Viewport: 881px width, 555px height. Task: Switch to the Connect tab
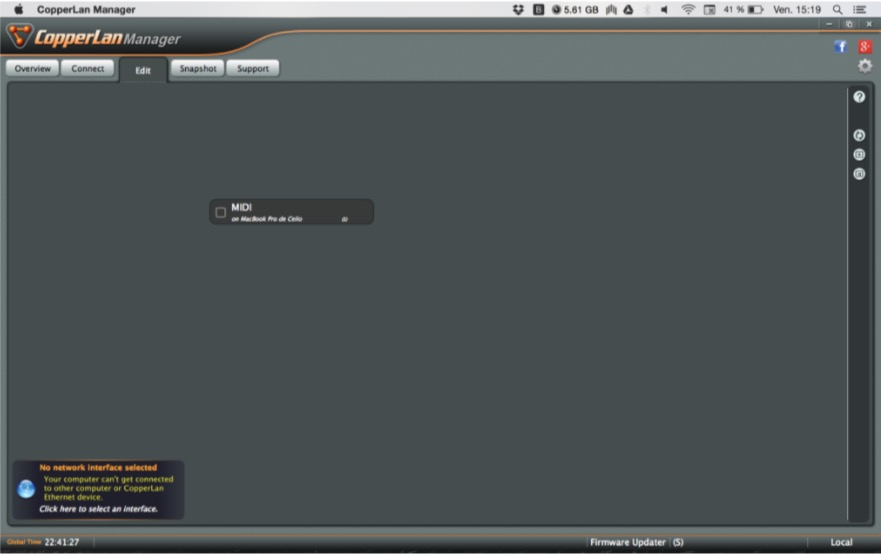click(x=88, y=69)
